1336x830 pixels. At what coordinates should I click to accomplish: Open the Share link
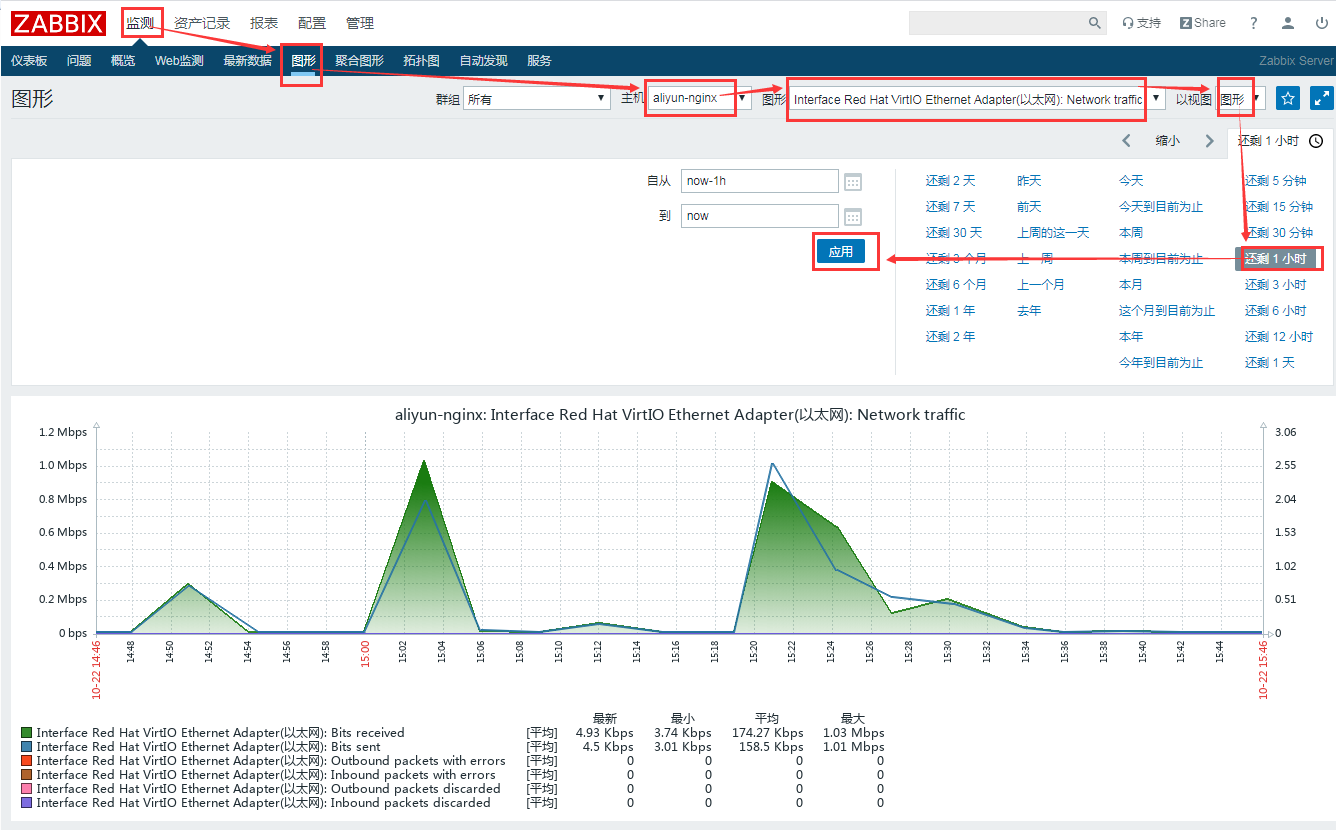(x=1203, y=23)
